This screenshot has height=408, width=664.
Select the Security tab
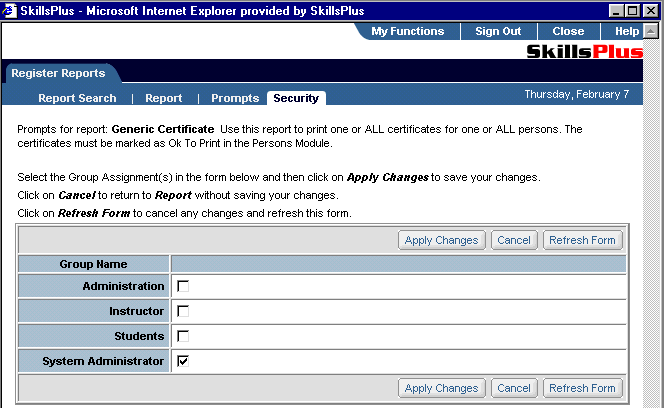coord(296,98)
